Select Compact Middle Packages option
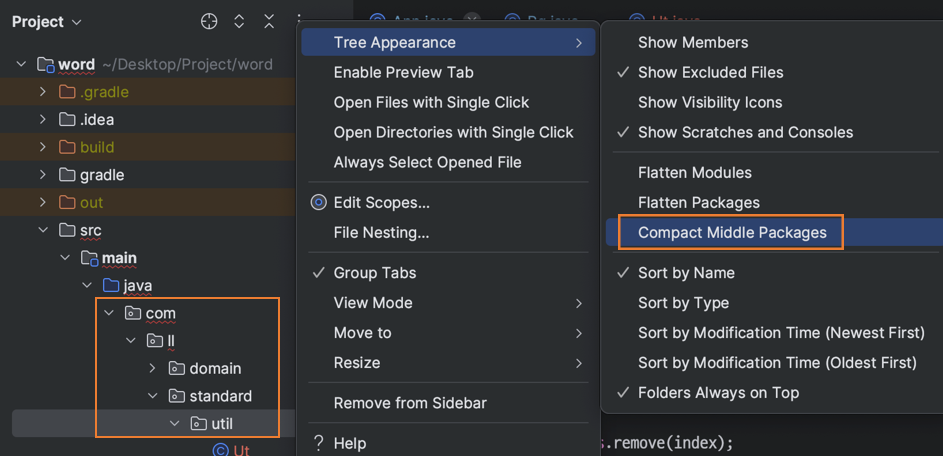 (x=732, y=233)
